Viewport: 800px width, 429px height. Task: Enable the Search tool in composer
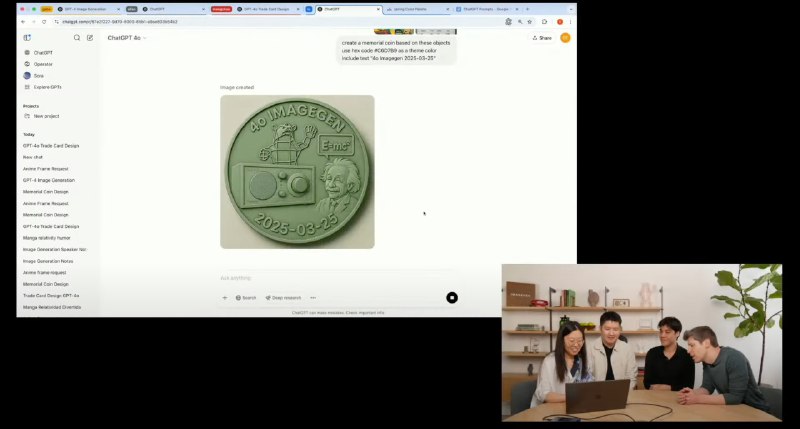(246, 298)
